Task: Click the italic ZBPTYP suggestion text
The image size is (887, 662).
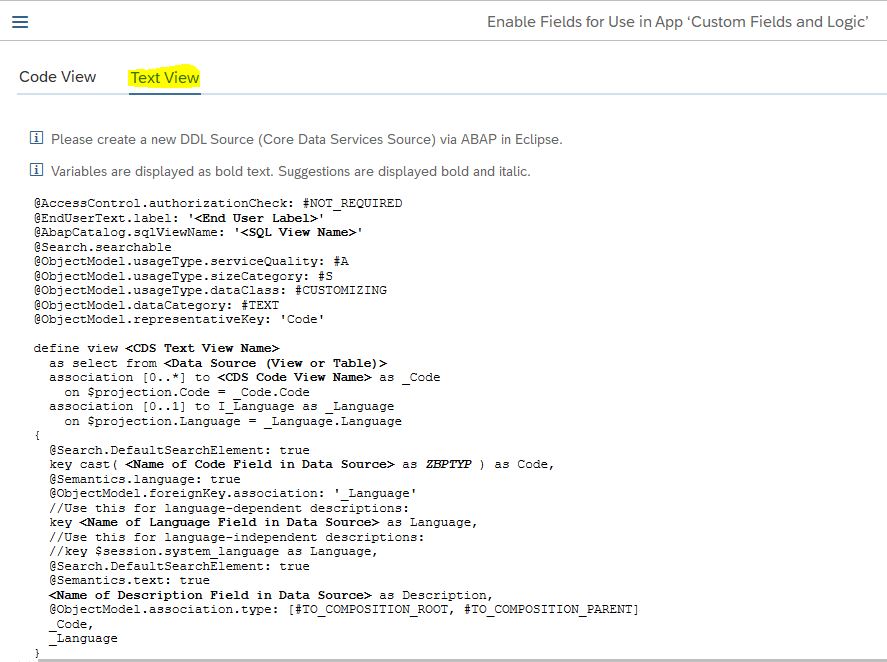Action: [449, 465]
